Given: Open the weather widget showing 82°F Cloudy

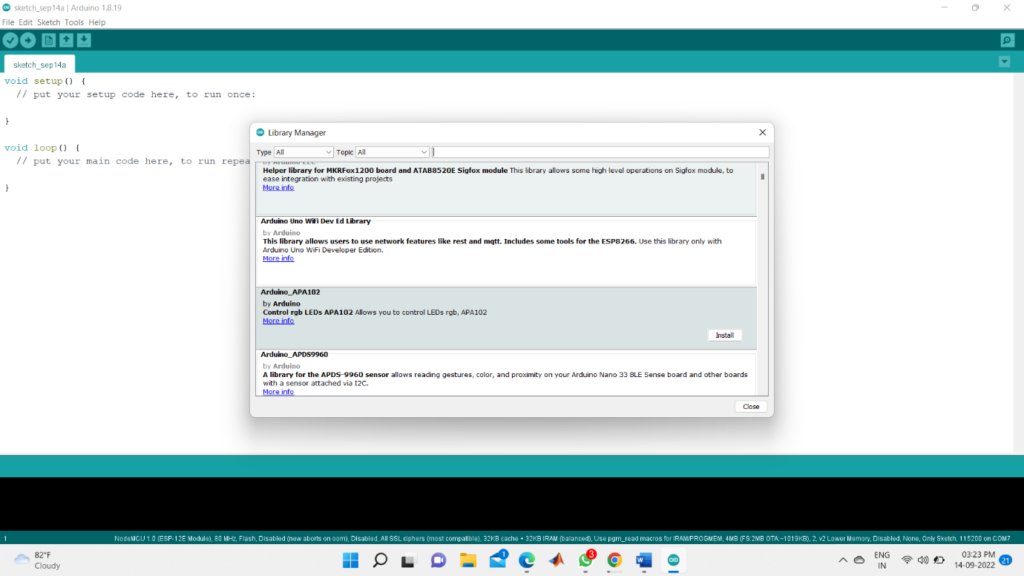Looking at the screenshot, I should click(x=38, y=560).
